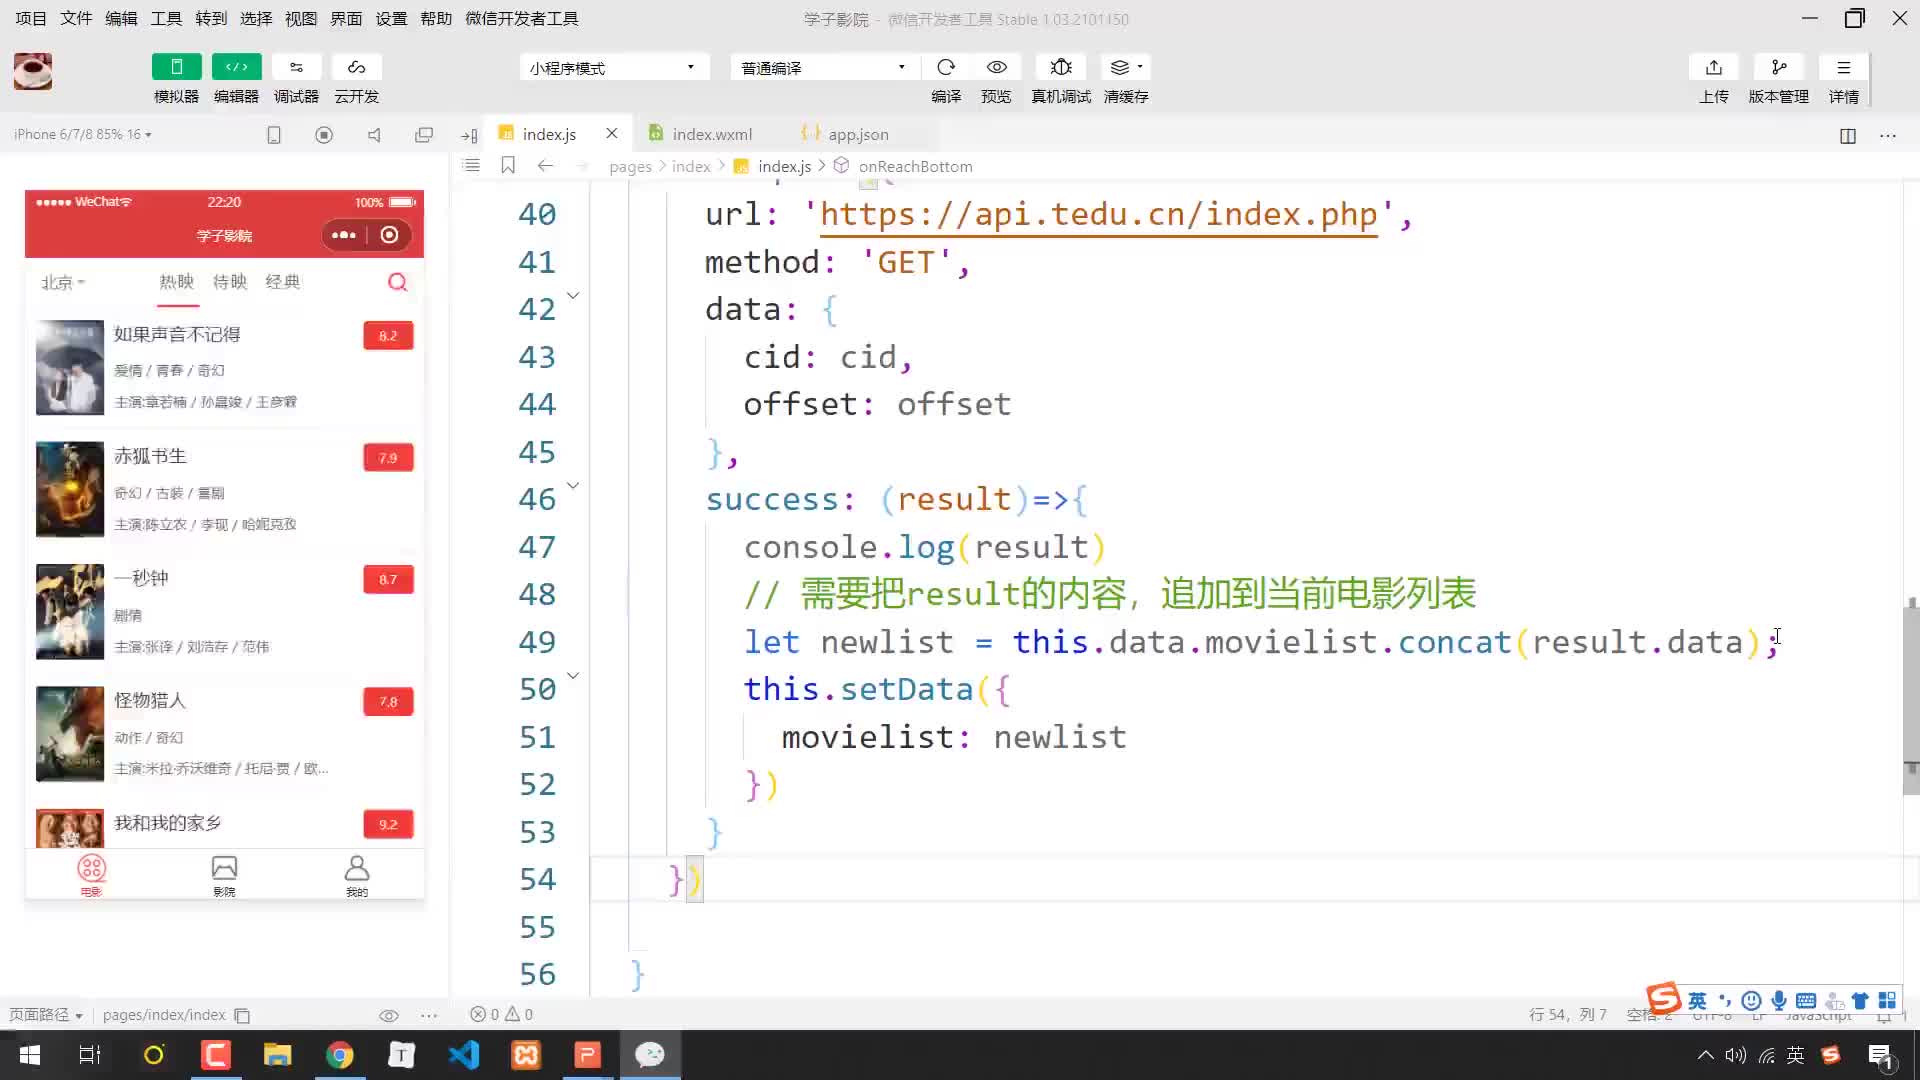Click the 我的 tab bar item
This screenshot has width=1920, height=1080.
coord(357,875)
